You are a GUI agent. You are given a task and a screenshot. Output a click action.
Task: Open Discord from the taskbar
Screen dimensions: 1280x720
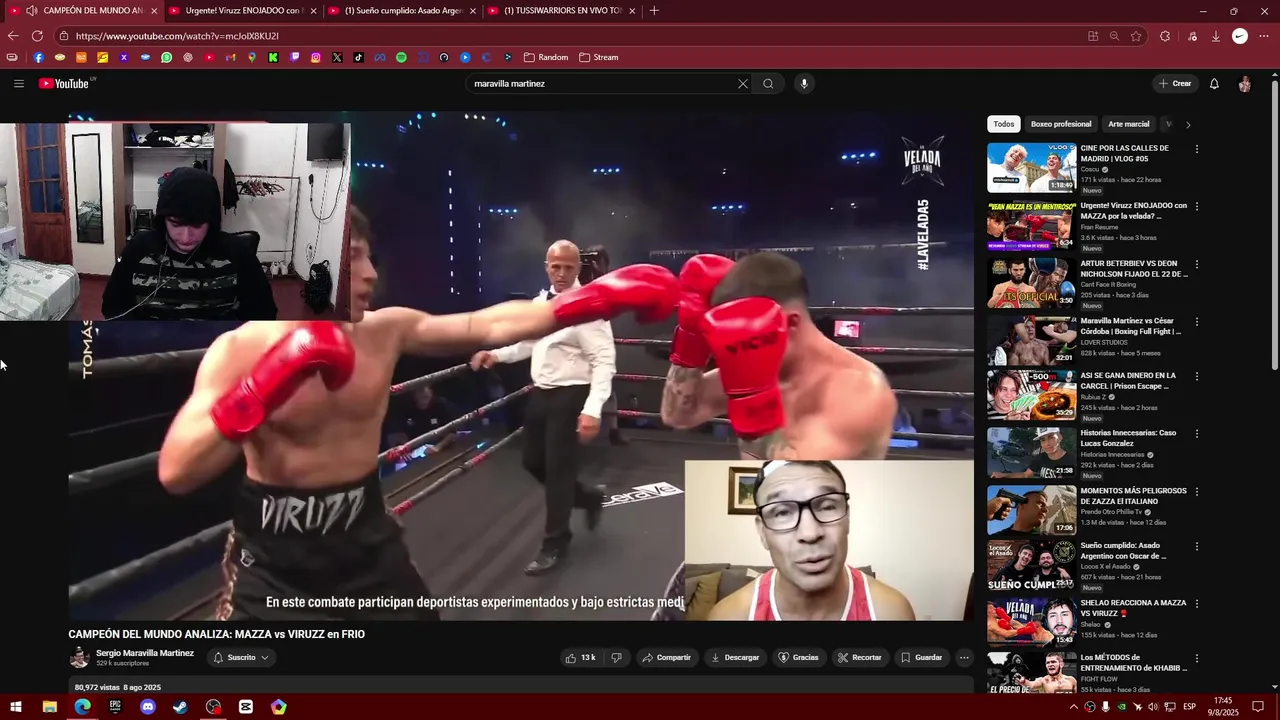pos(148,707)
